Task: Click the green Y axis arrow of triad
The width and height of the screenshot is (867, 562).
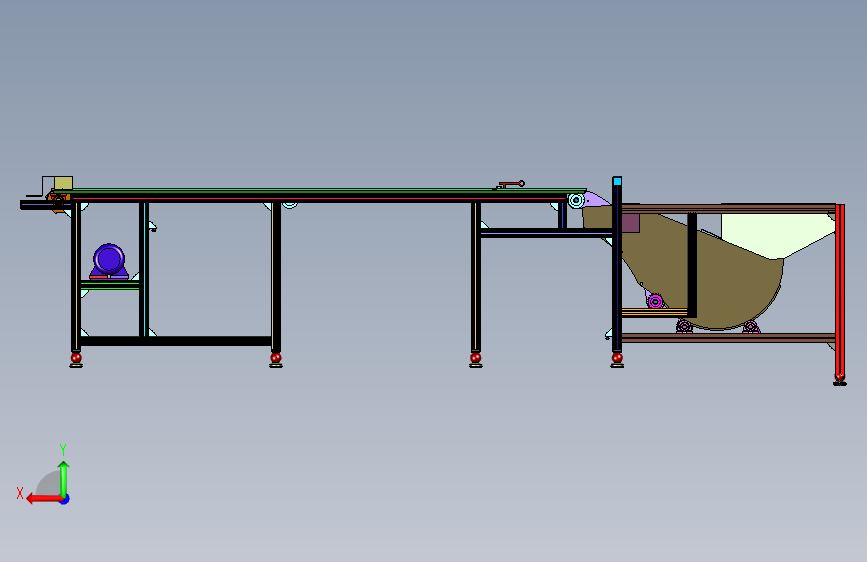Action: [x=64, y=479]
